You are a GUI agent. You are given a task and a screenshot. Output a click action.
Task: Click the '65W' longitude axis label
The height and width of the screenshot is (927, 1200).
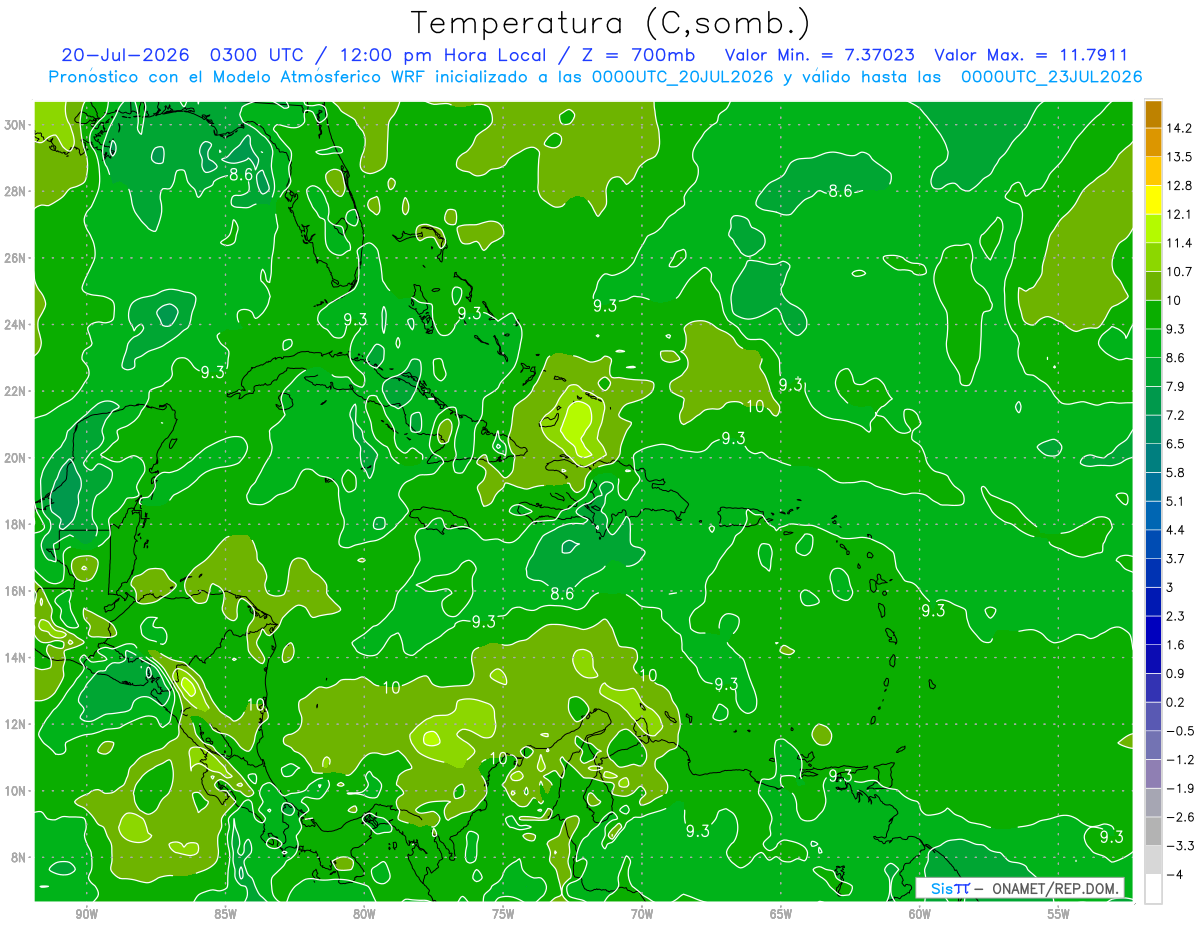tap(781, 914)
